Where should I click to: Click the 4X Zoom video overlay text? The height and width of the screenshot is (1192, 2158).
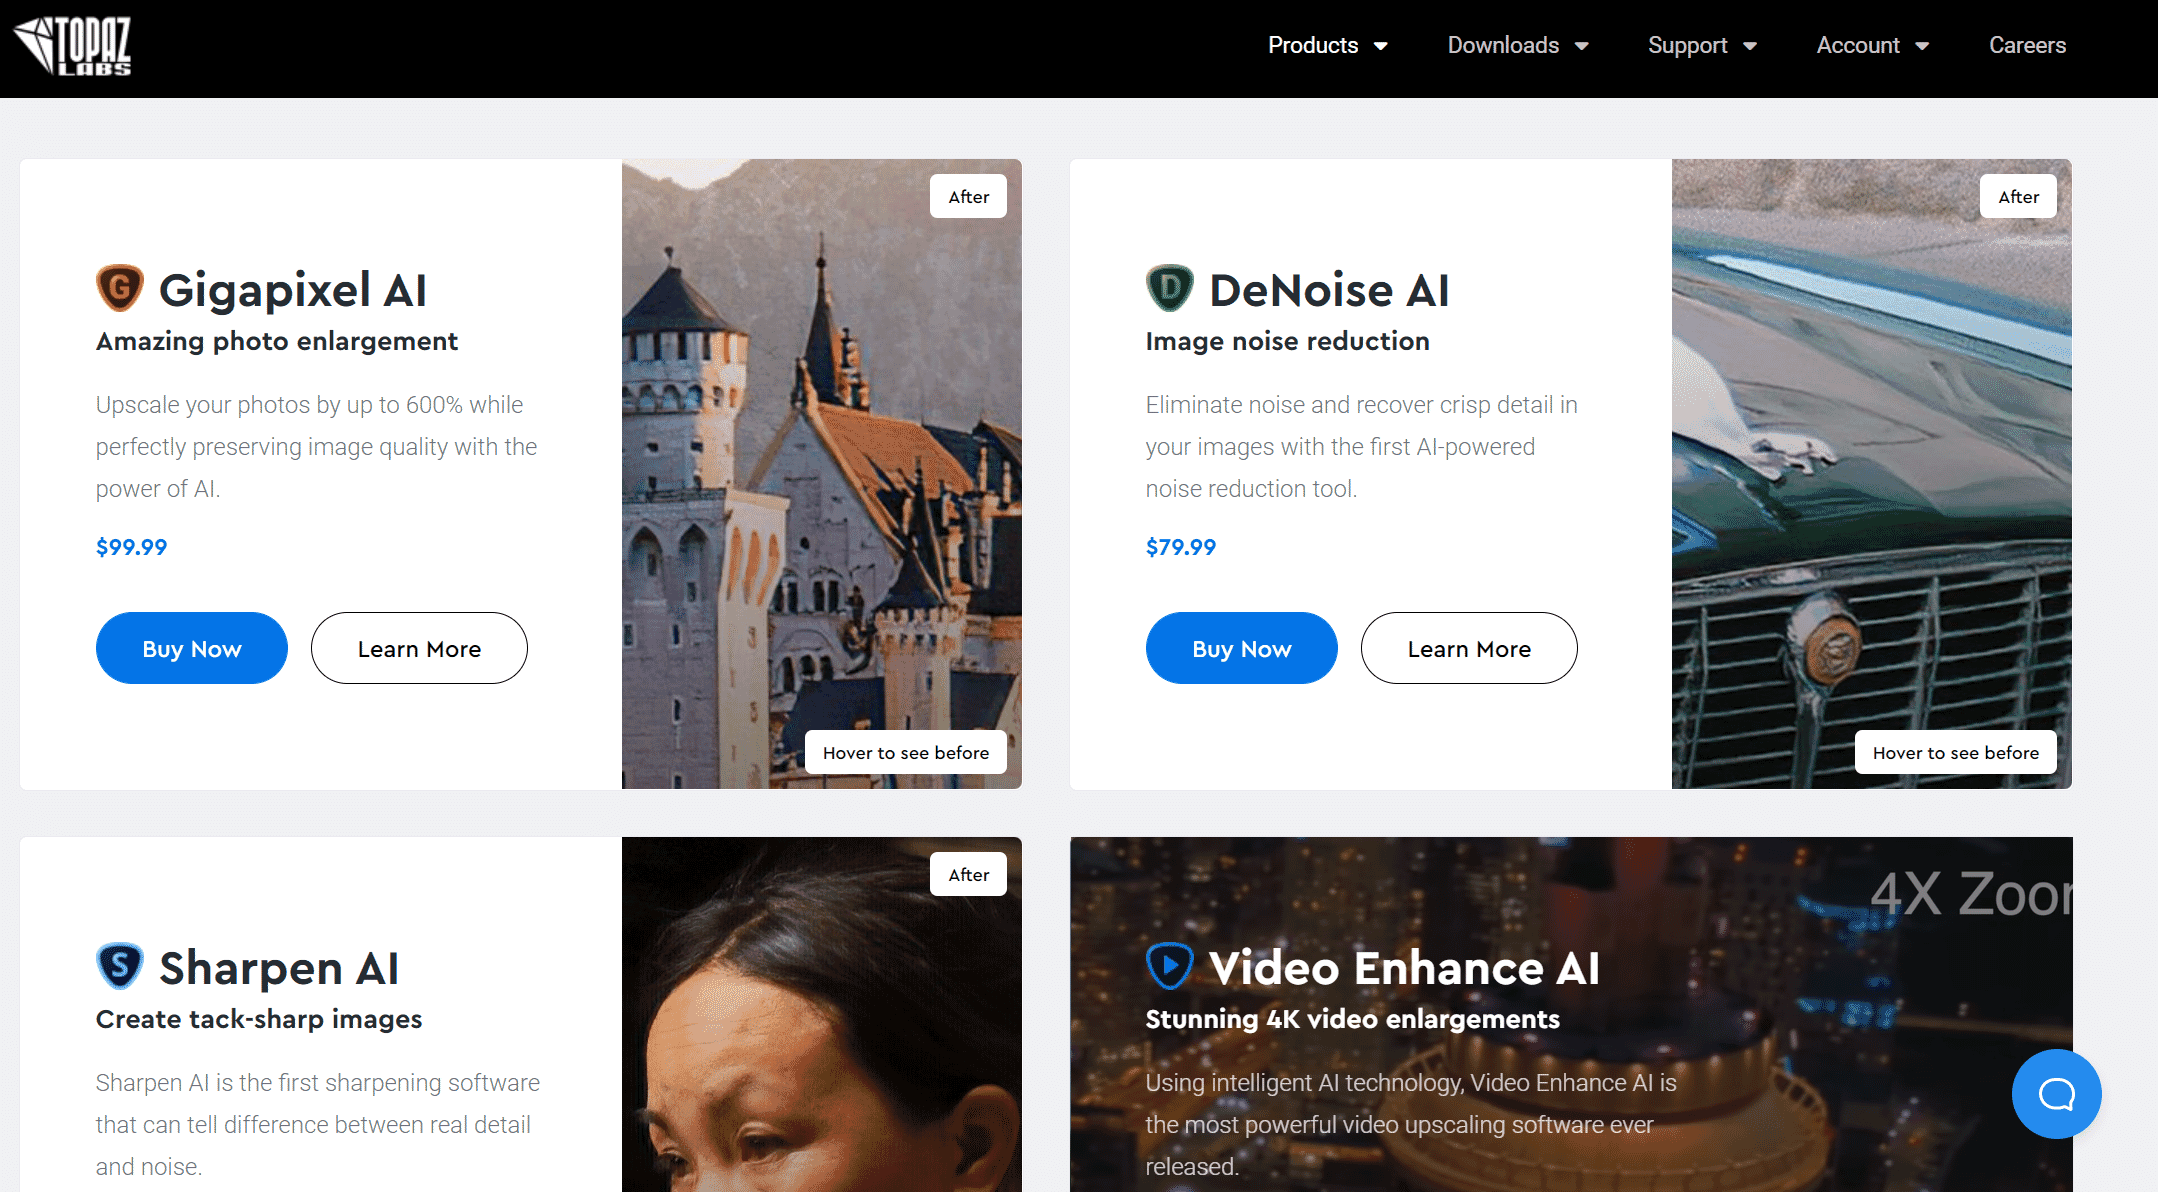tap(1971, 893)
